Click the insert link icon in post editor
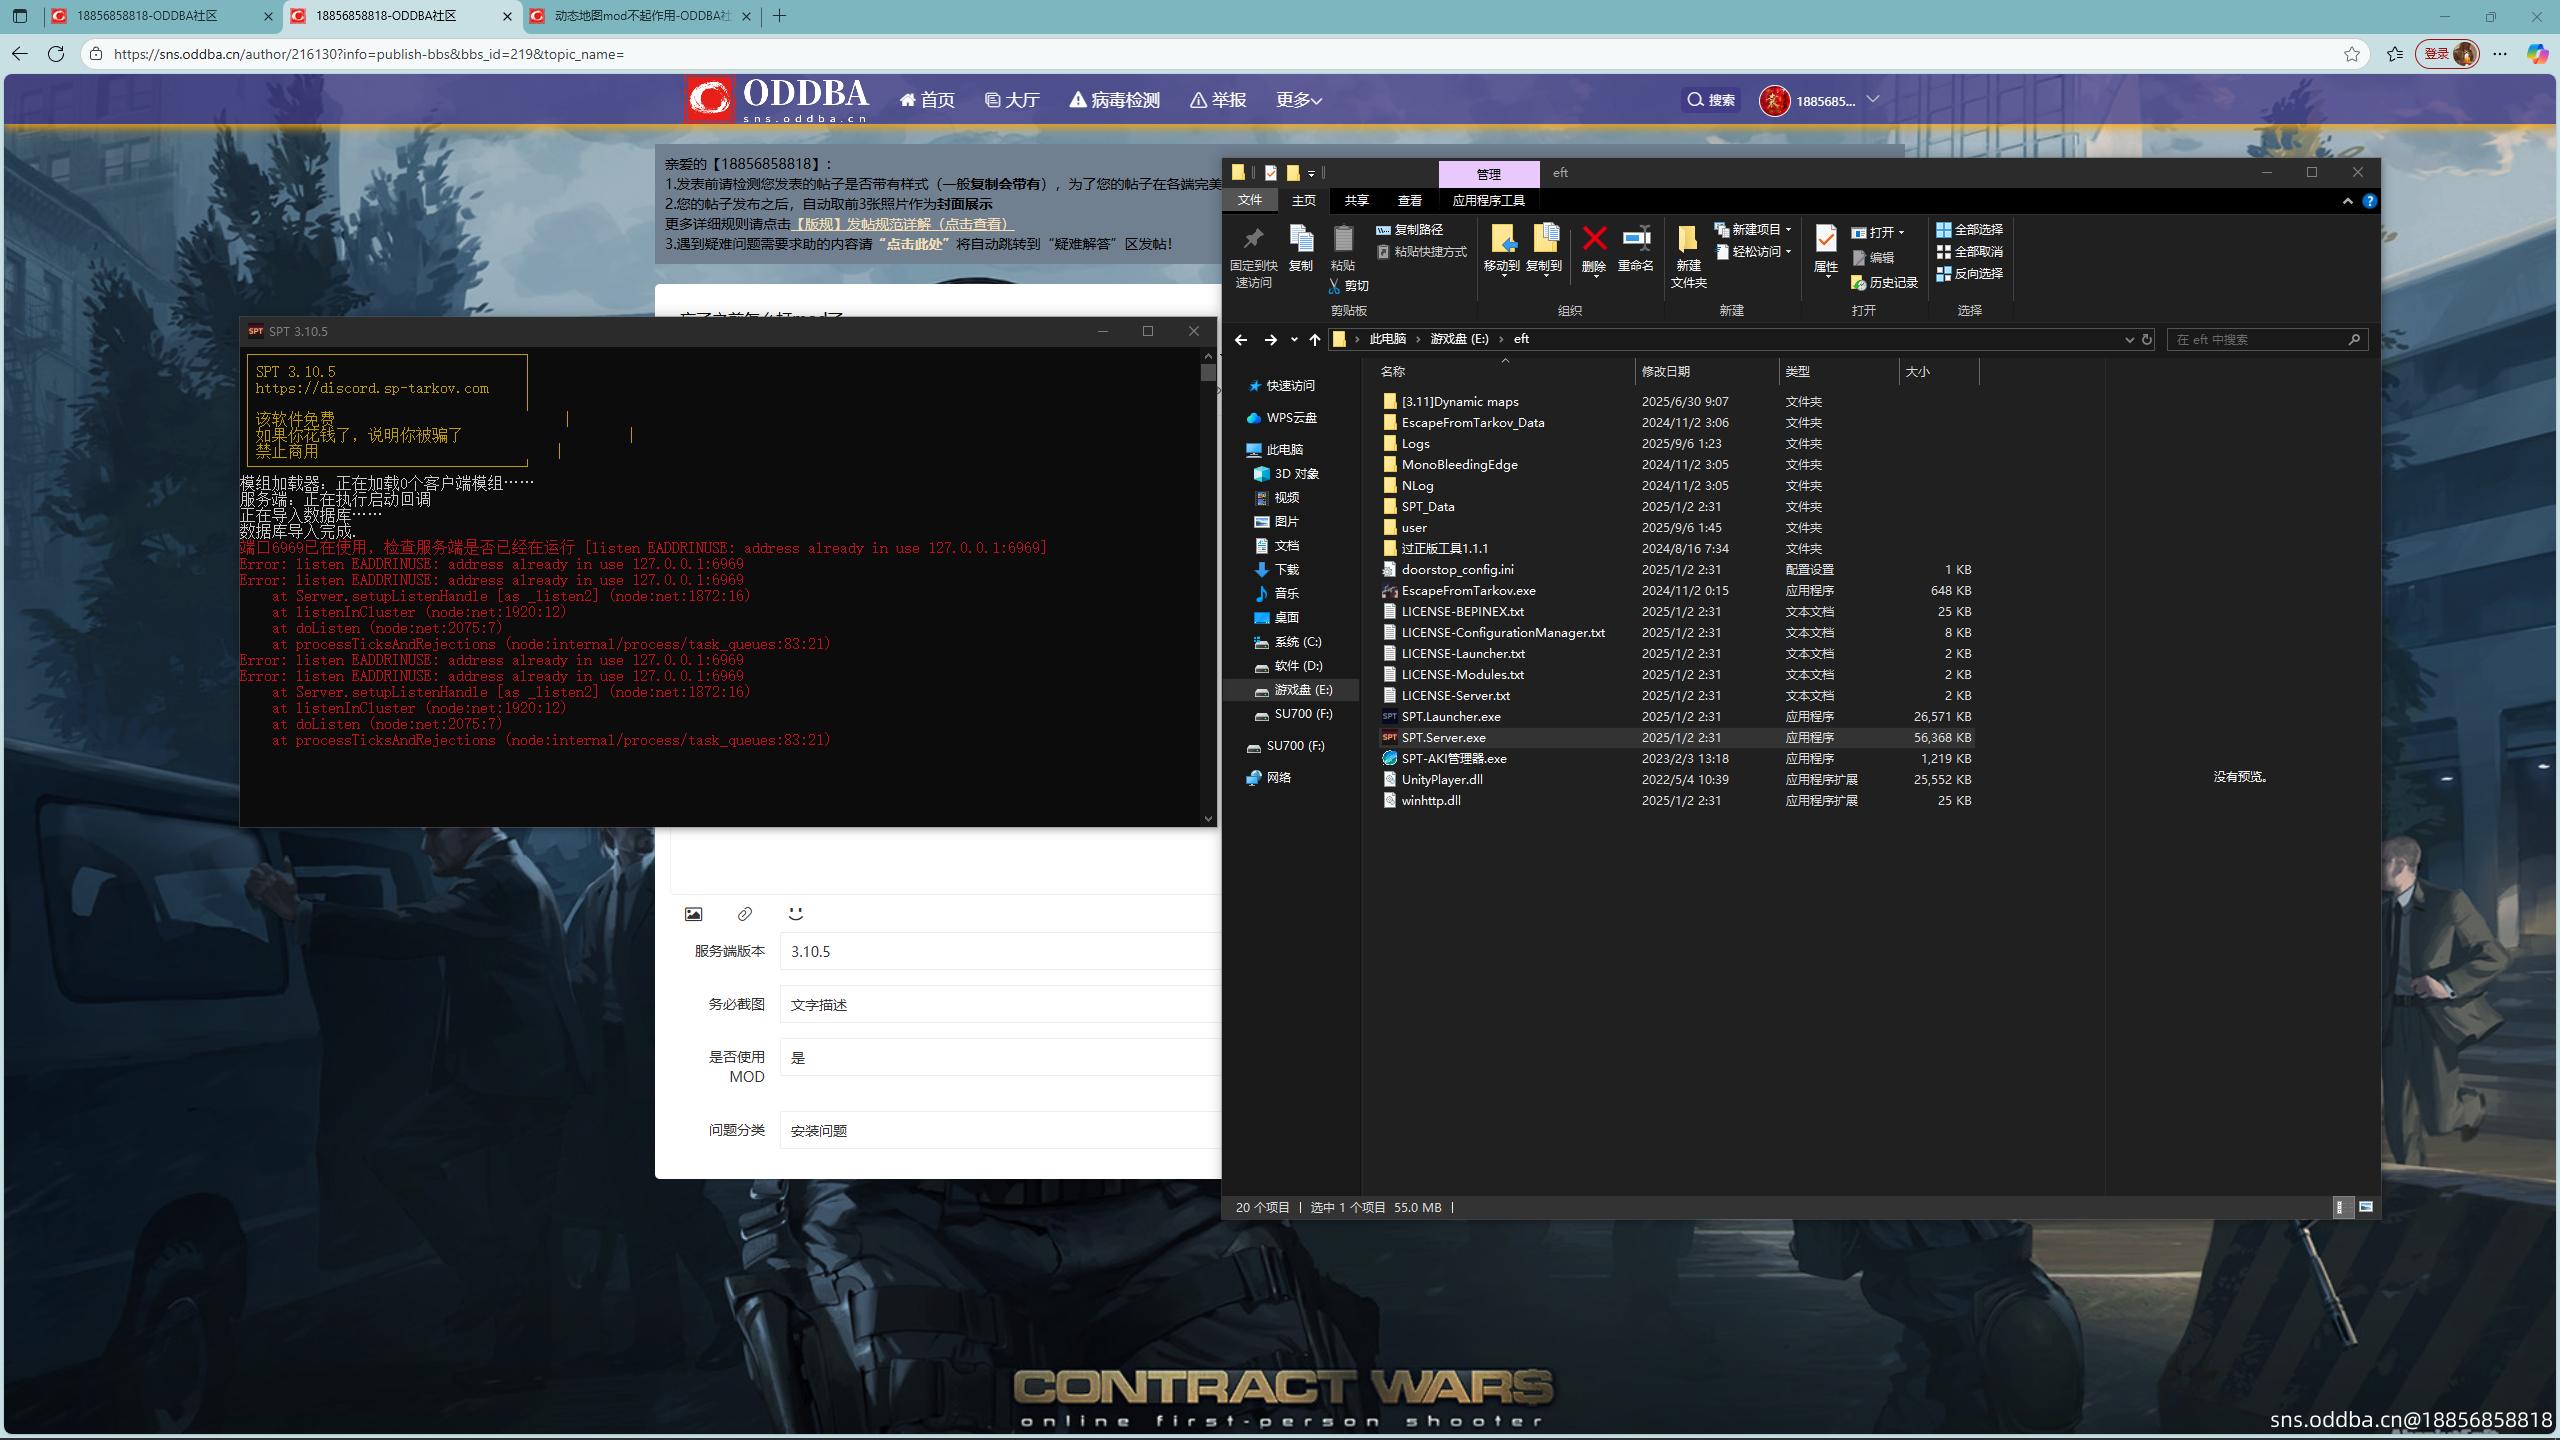This screenshot has width=2560, height=1440. click(x=744, y=914)
